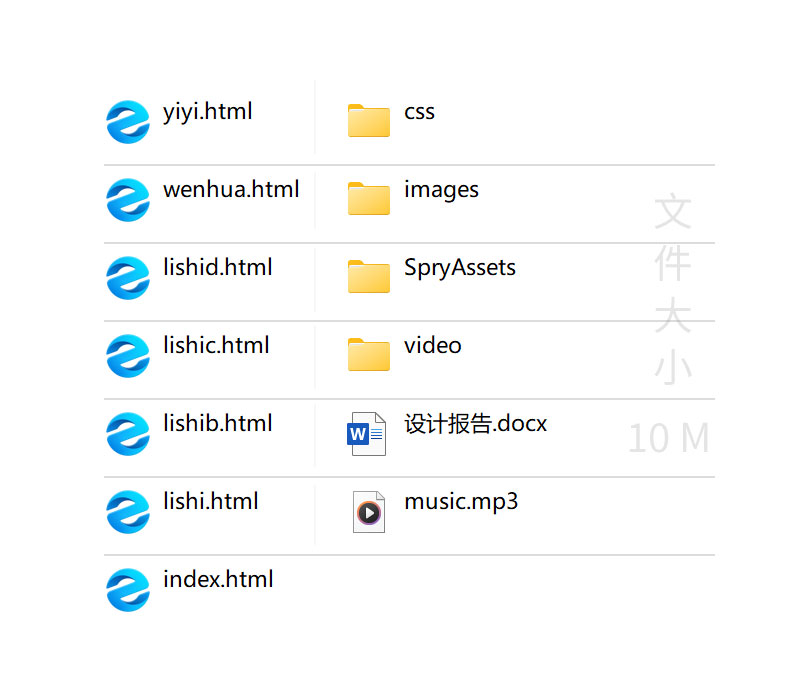Click the css folder icon
Viewport: 800px width, 700px height.
coord(368,121)
